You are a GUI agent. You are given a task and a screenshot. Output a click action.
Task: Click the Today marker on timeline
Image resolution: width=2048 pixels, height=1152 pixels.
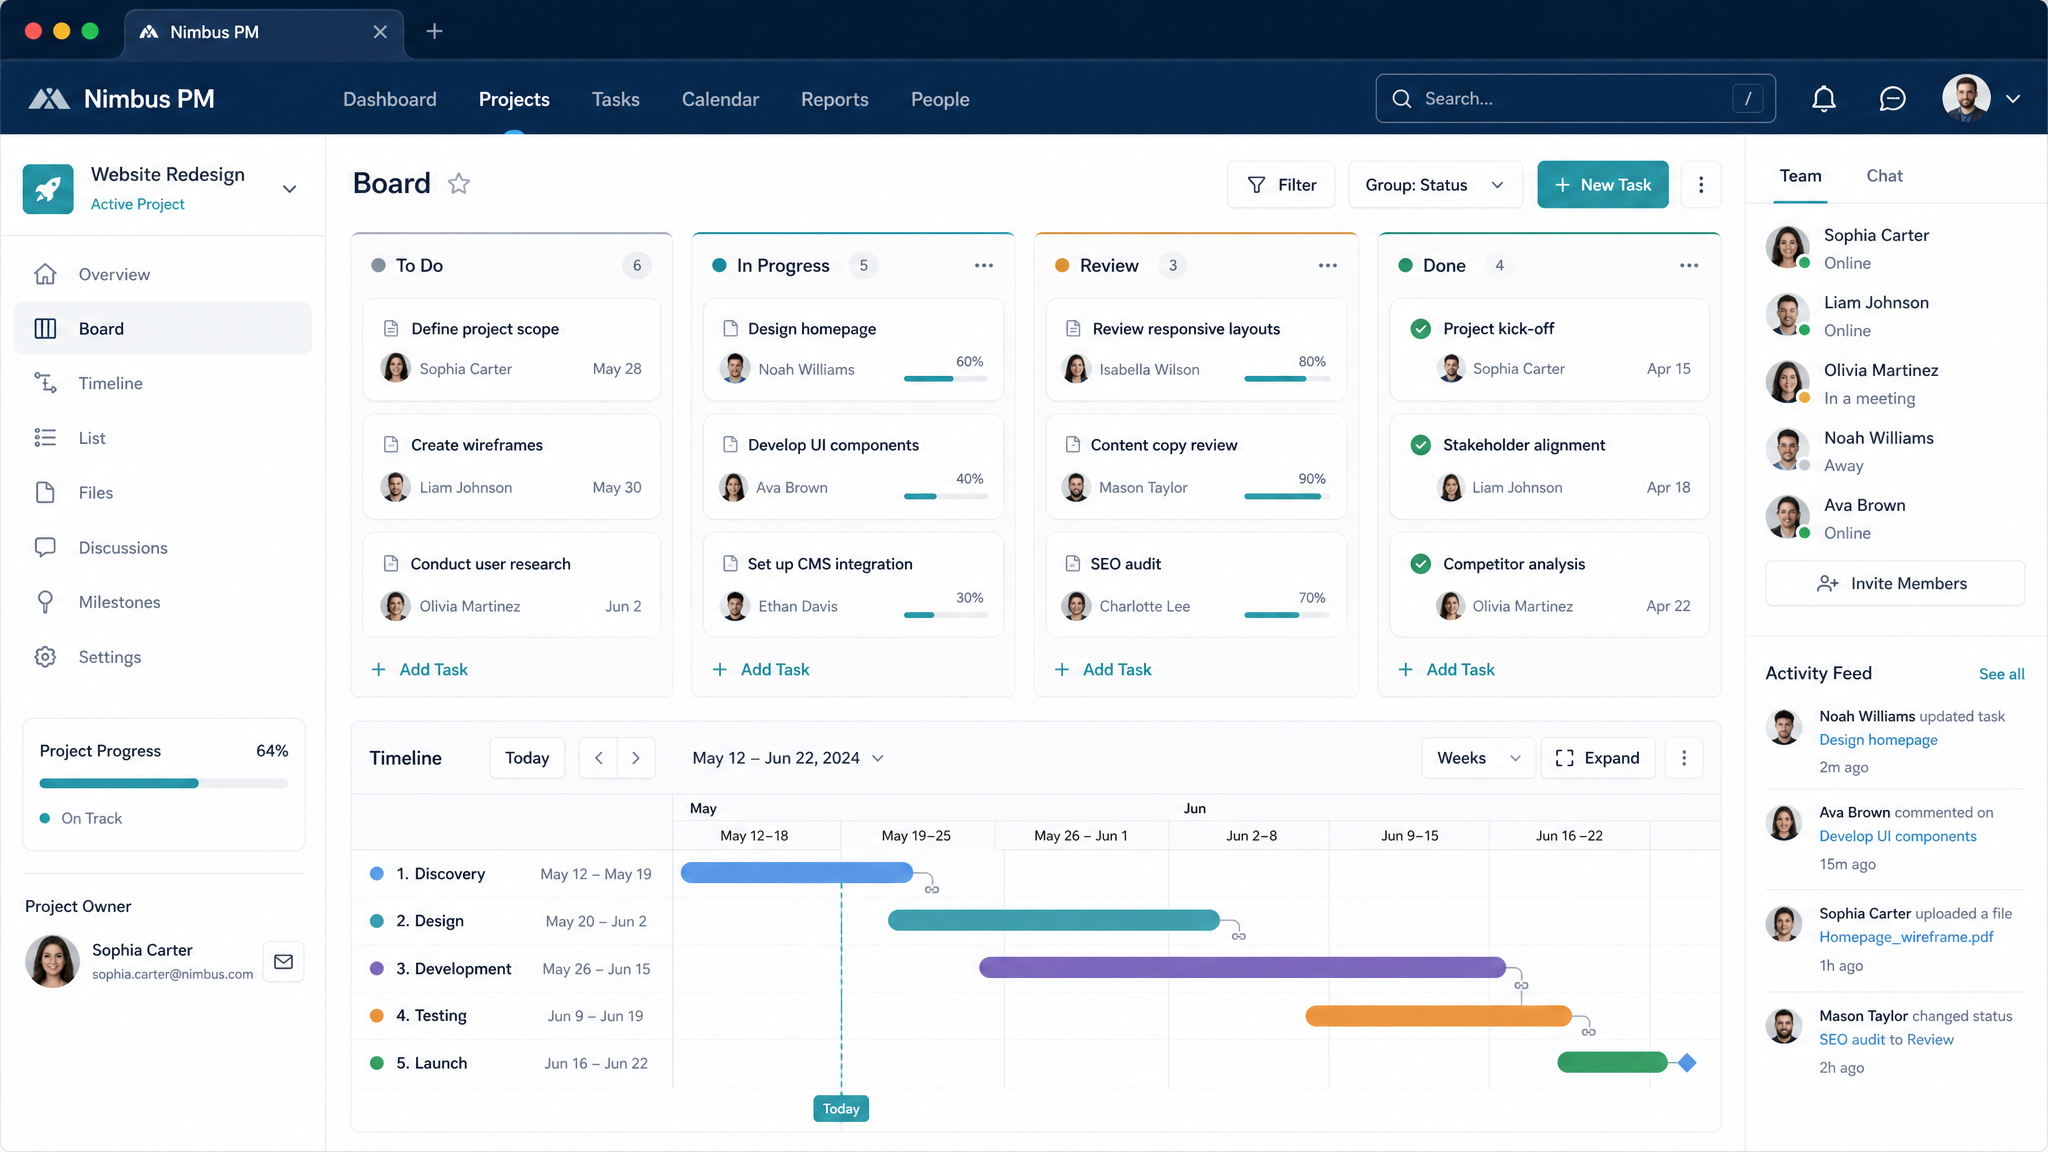tap(841, 1108)
